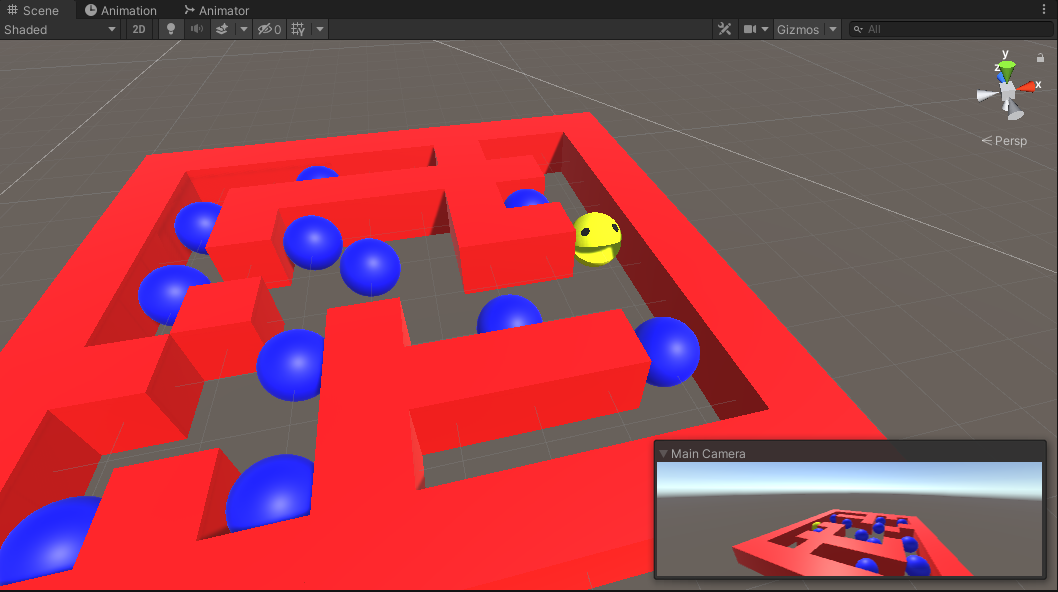Toggle skybox and effects icon
The height and width of the screenshot is (592, 1058).
(222, 29)
